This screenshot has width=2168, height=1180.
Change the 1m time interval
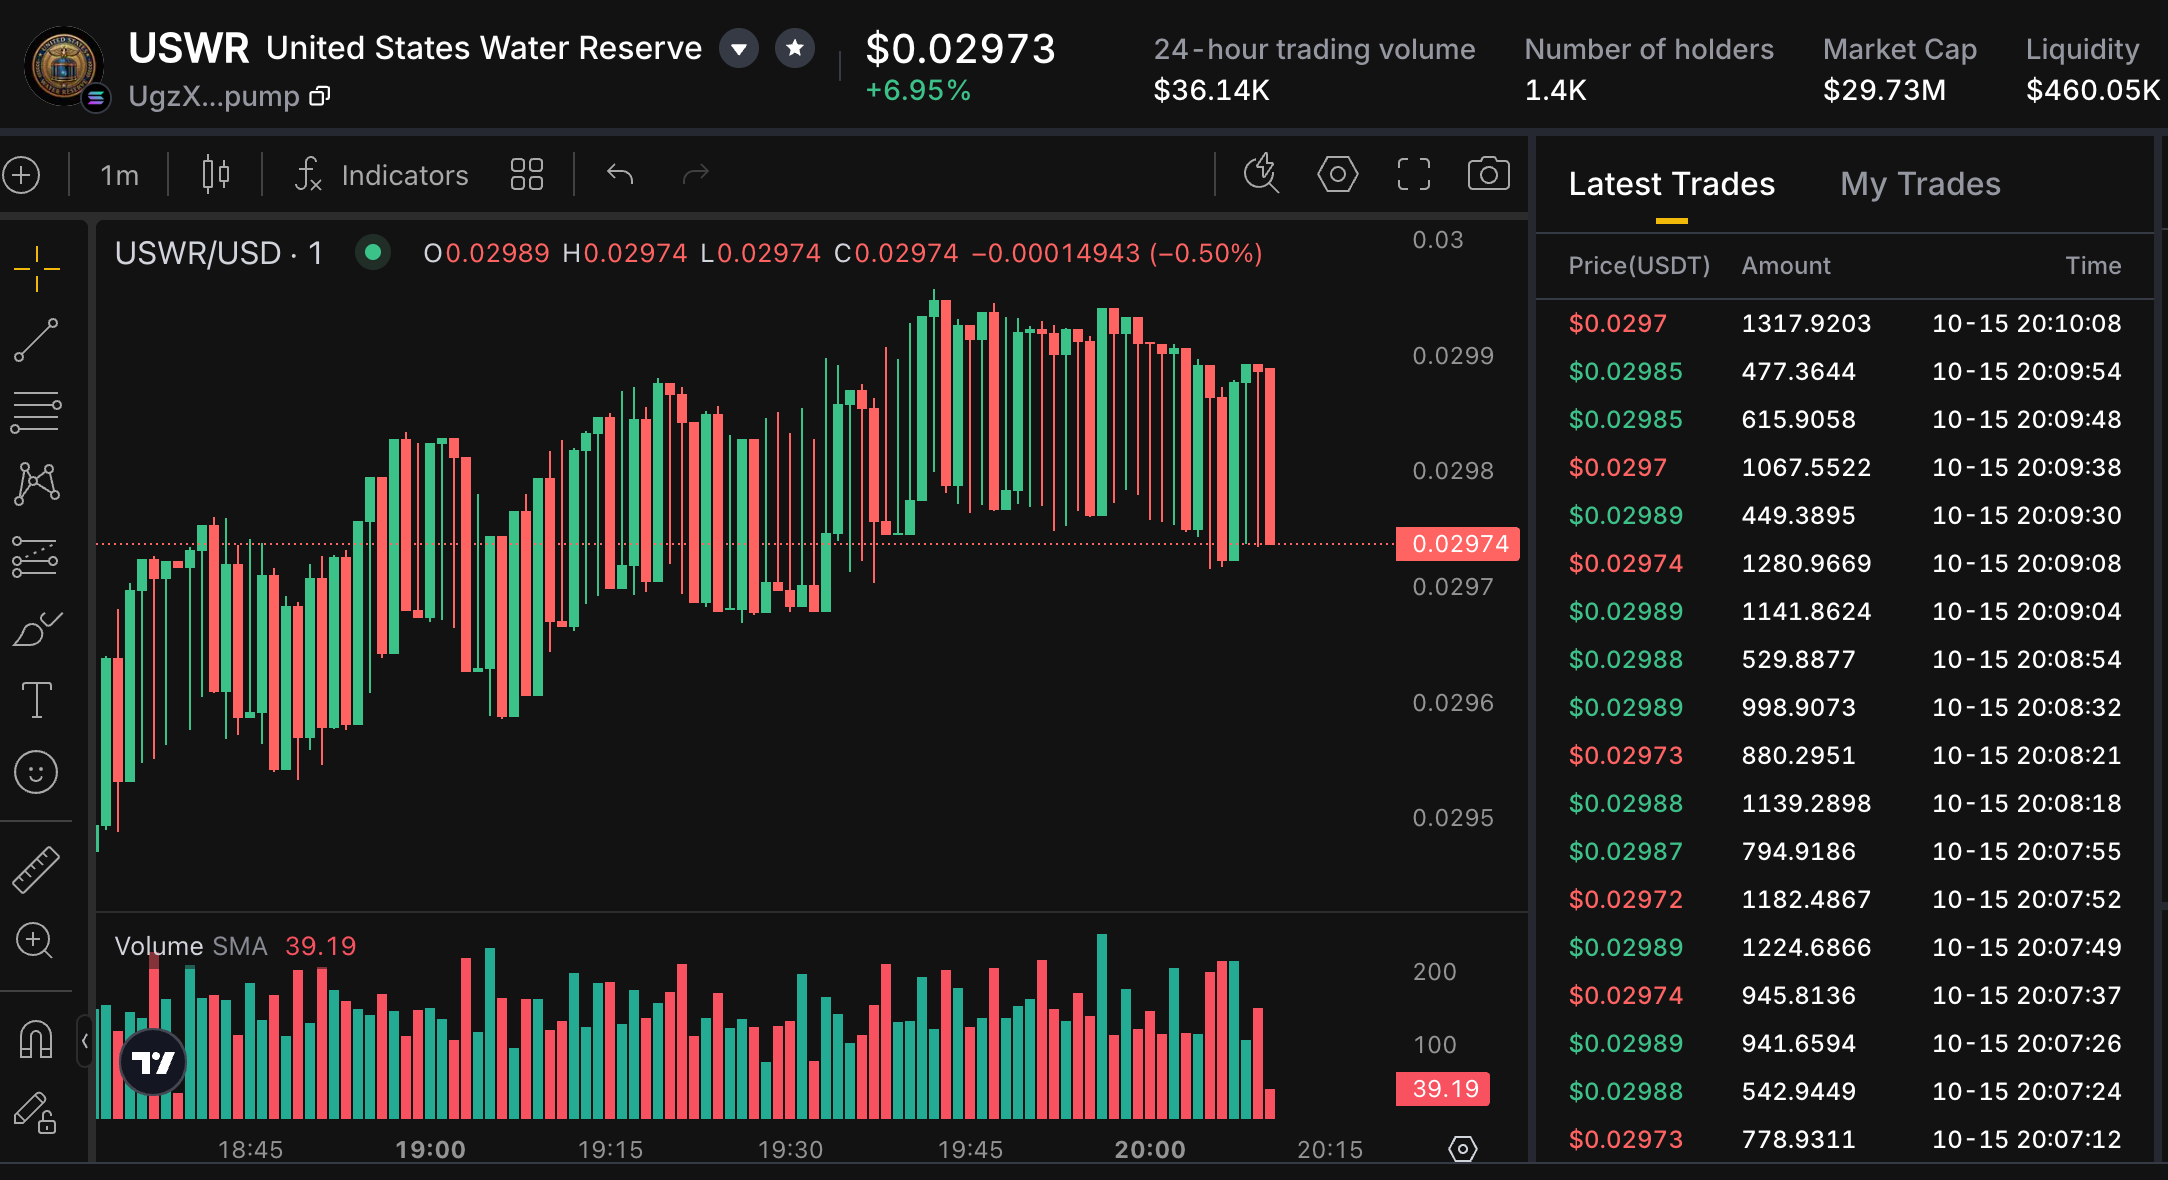point(120,175)
